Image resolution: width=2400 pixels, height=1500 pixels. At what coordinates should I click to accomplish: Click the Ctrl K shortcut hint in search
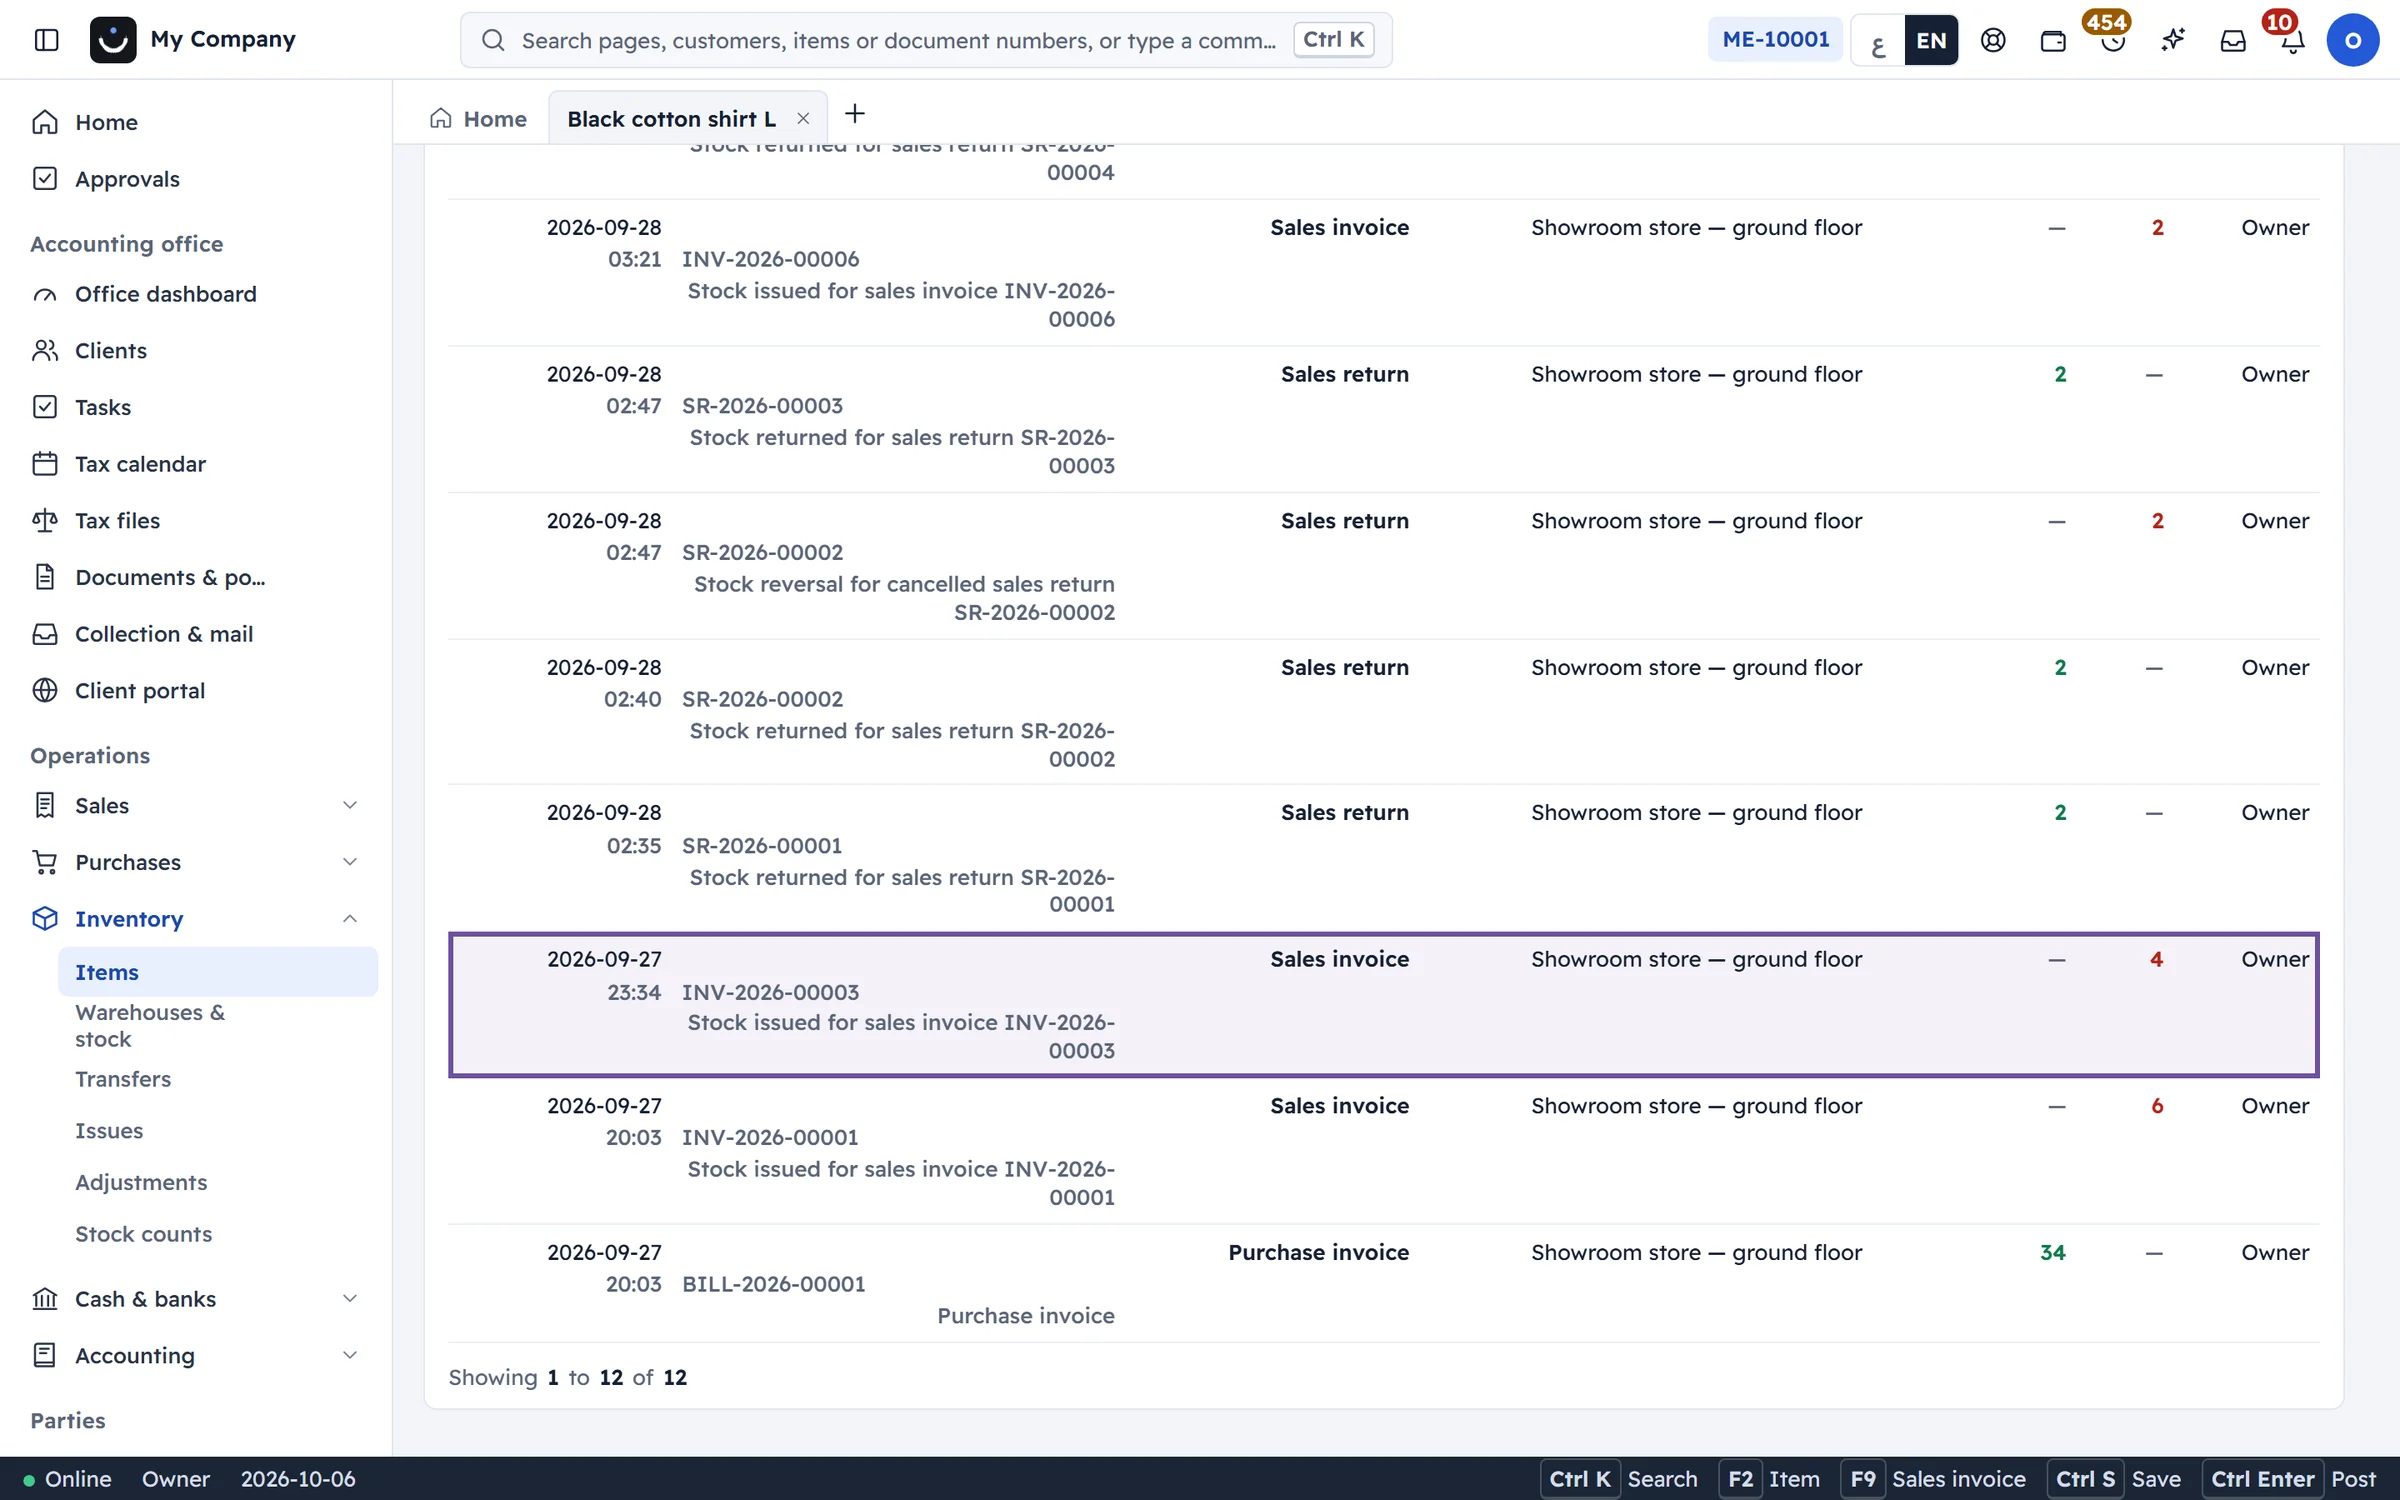click(x=1333, y=40)
